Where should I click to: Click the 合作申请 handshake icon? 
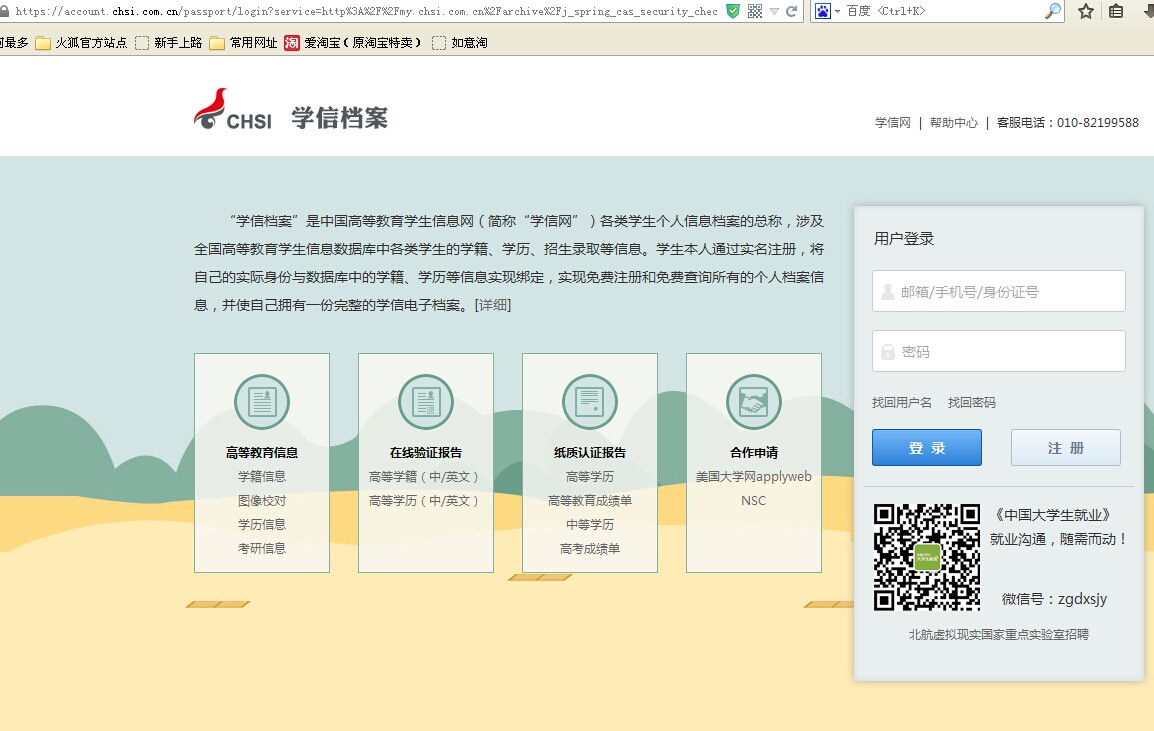coord(754,402)
